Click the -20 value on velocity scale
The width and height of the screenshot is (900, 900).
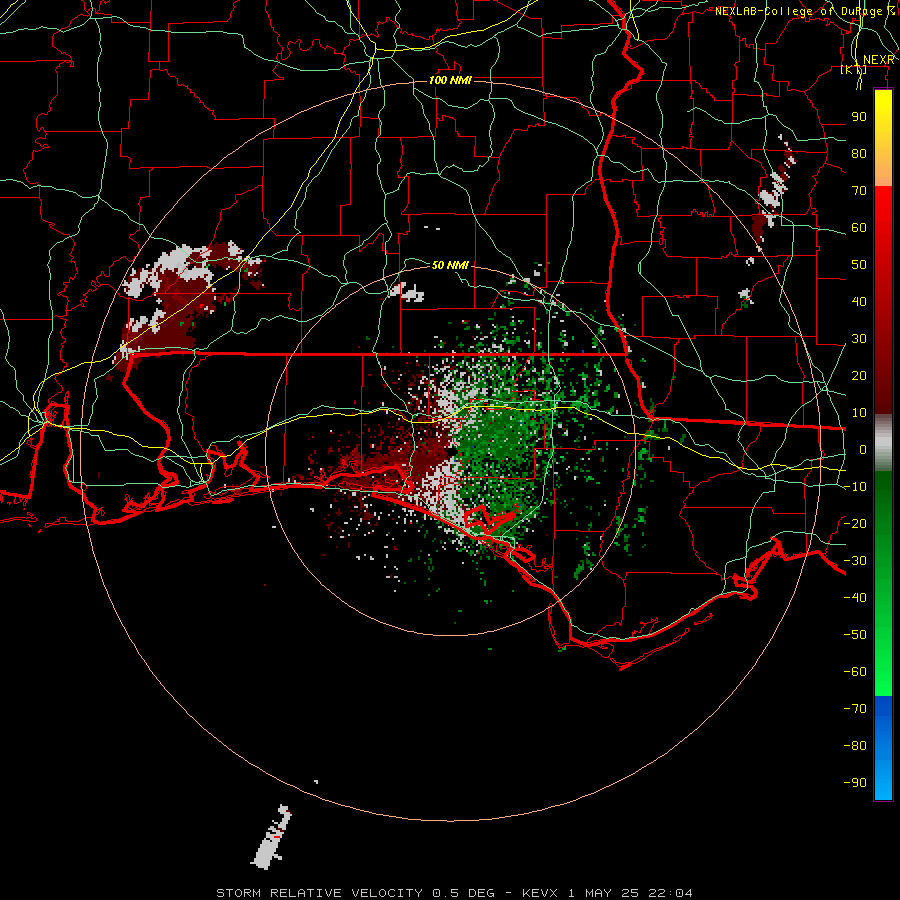855,523
